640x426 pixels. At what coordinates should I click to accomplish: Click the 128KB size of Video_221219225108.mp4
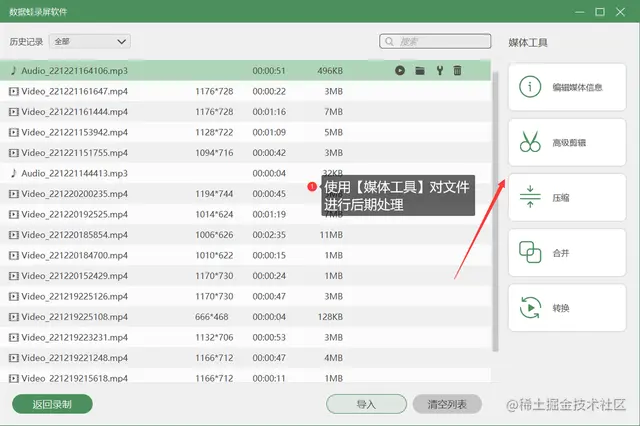pos(330,317)
